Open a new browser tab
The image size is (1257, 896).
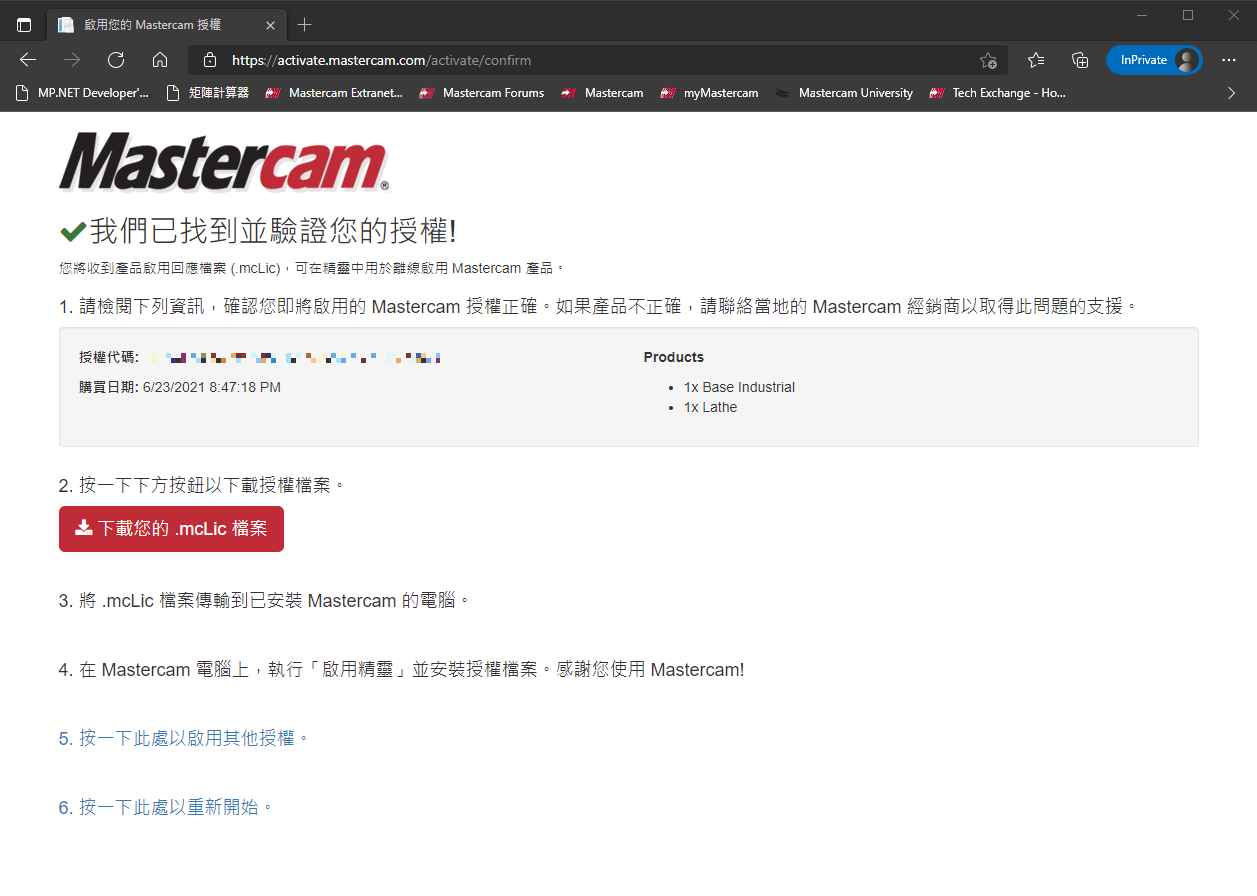305,25
